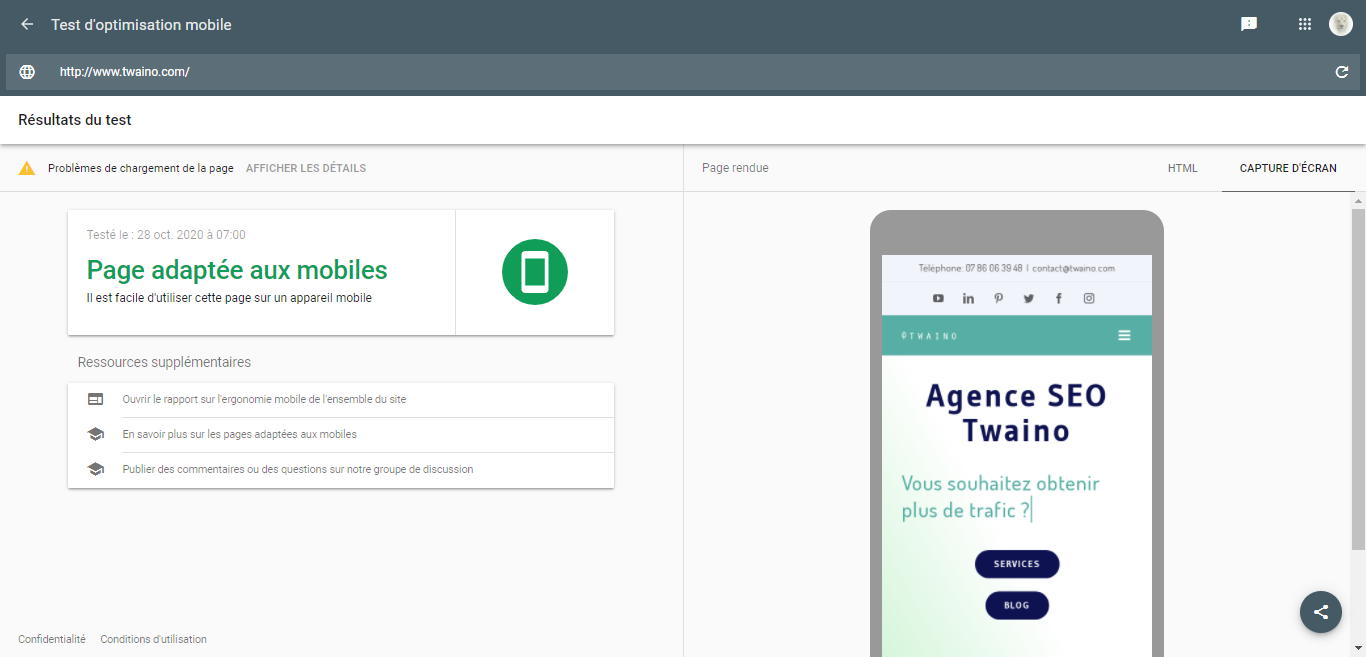
Task: Open the Google apps grid
Action: click(1305, 24)
